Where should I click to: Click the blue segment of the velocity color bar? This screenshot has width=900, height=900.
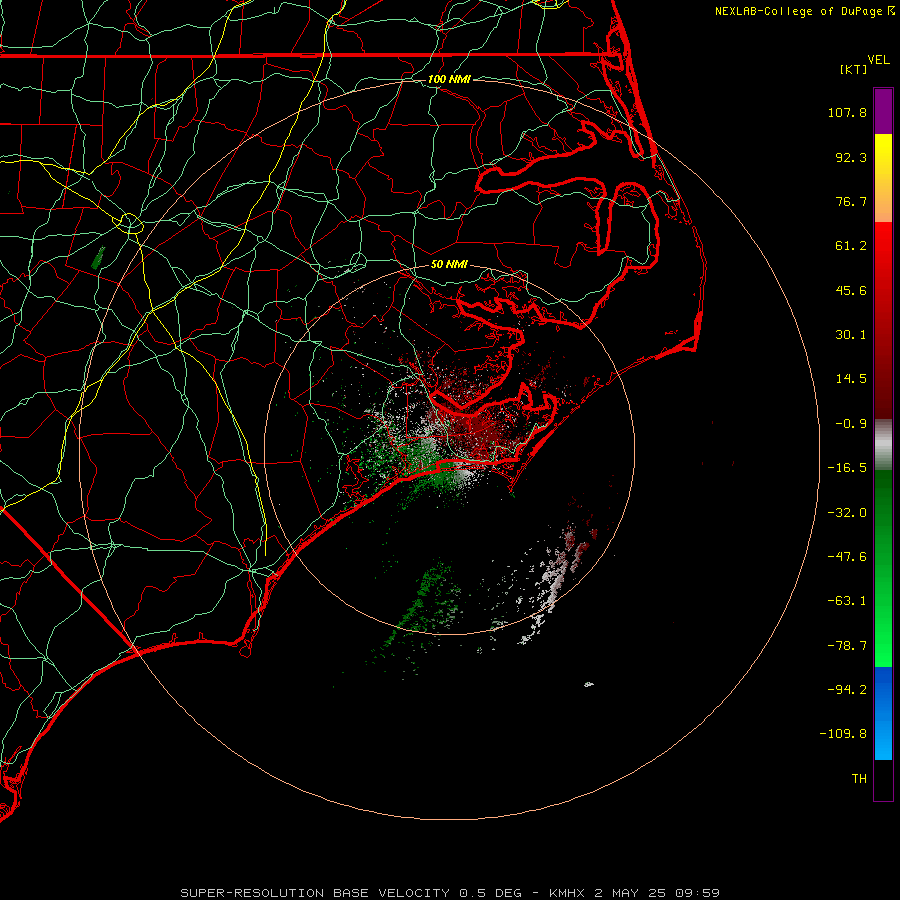(883, 713)
